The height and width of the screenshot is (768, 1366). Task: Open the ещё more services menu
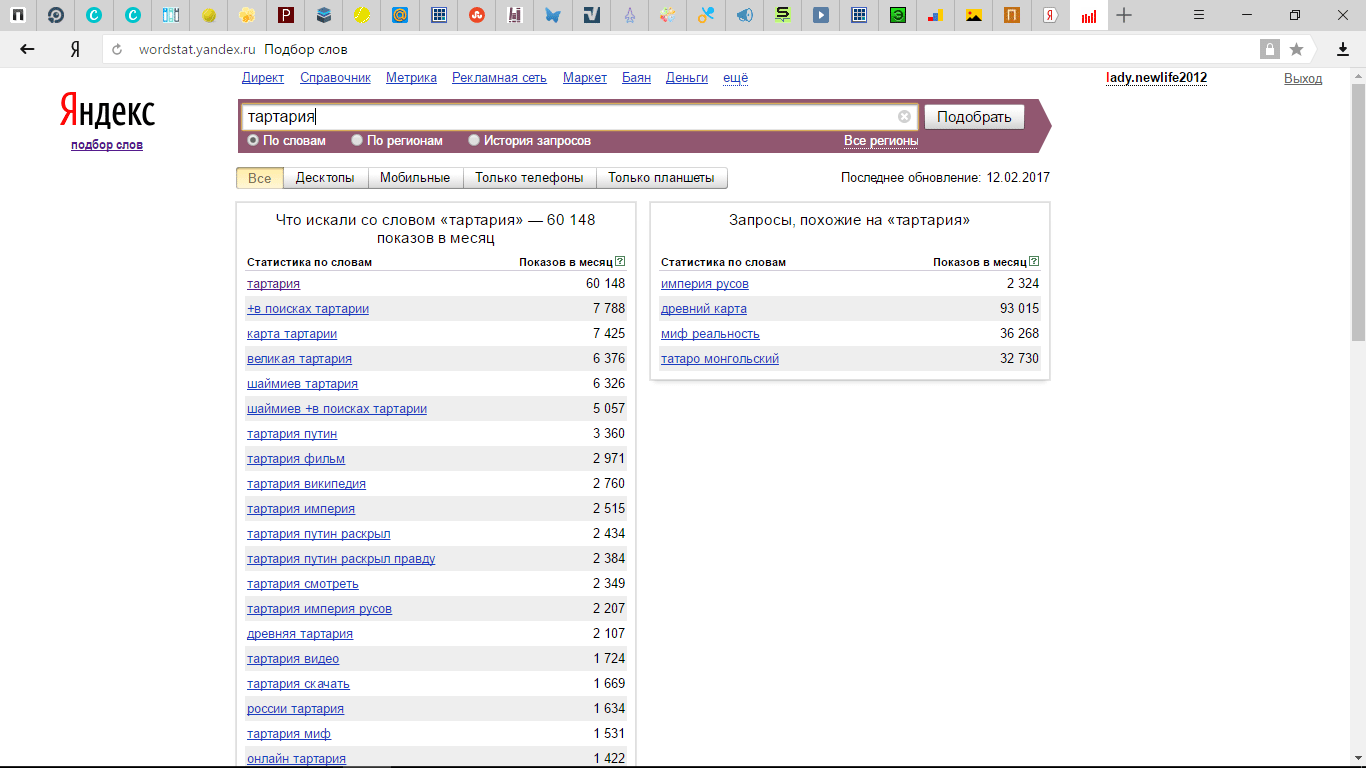(x=735, y=78)
